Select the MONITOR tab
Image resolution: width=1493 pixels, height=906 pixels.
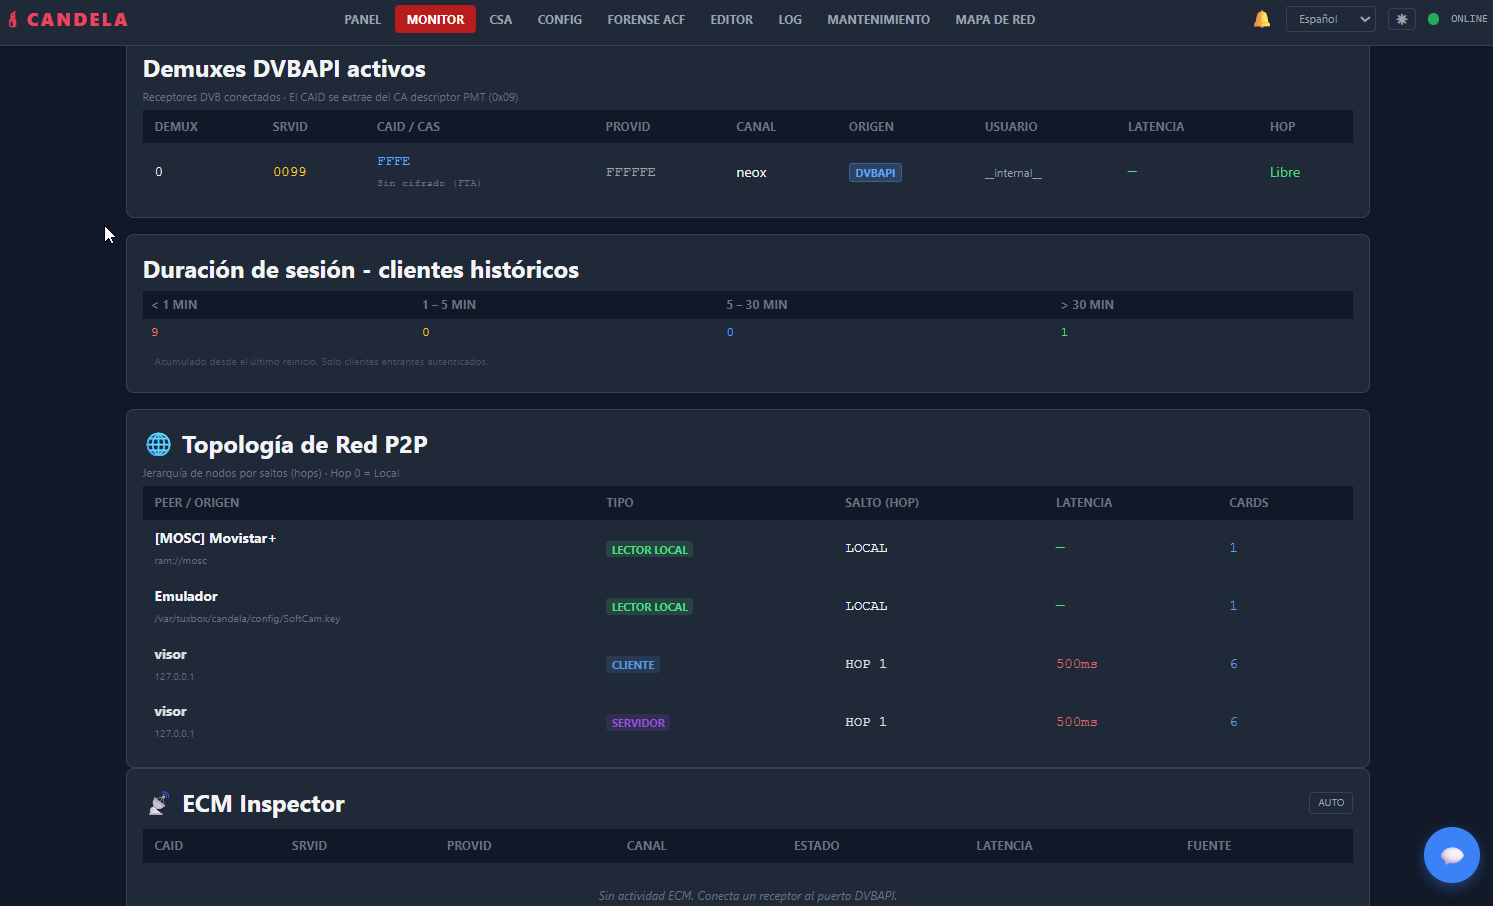point(435,19)
